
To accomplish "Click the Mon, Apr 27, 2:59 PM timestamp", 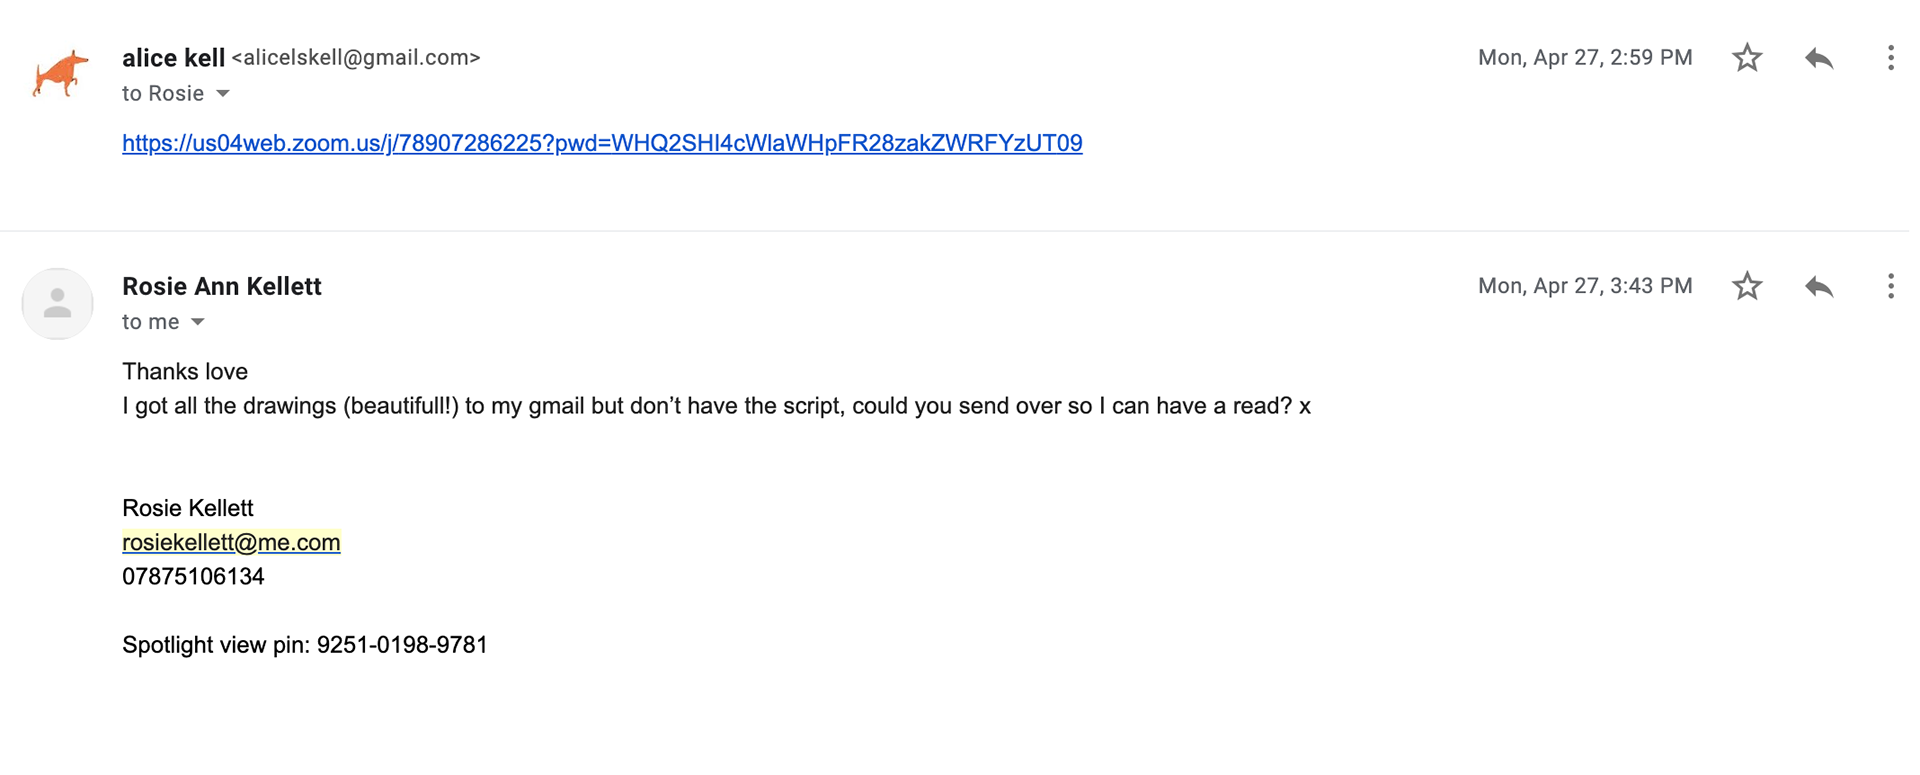I will tap(1585, 58).
